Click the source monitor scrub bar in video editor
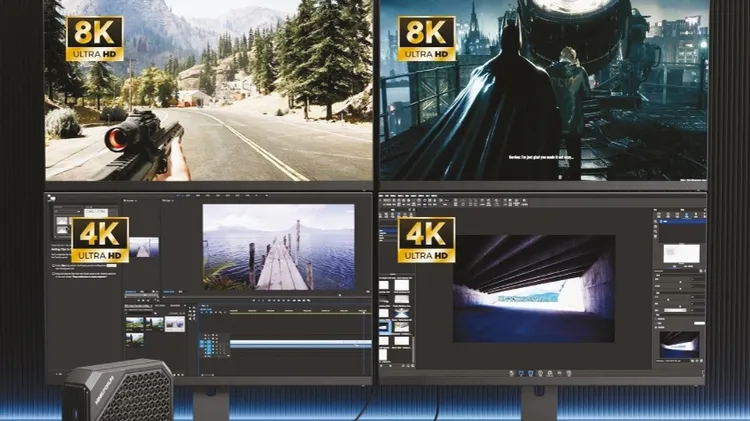Image resolution: width=750 pixels, height=421 pixels. tap(142, 295)
